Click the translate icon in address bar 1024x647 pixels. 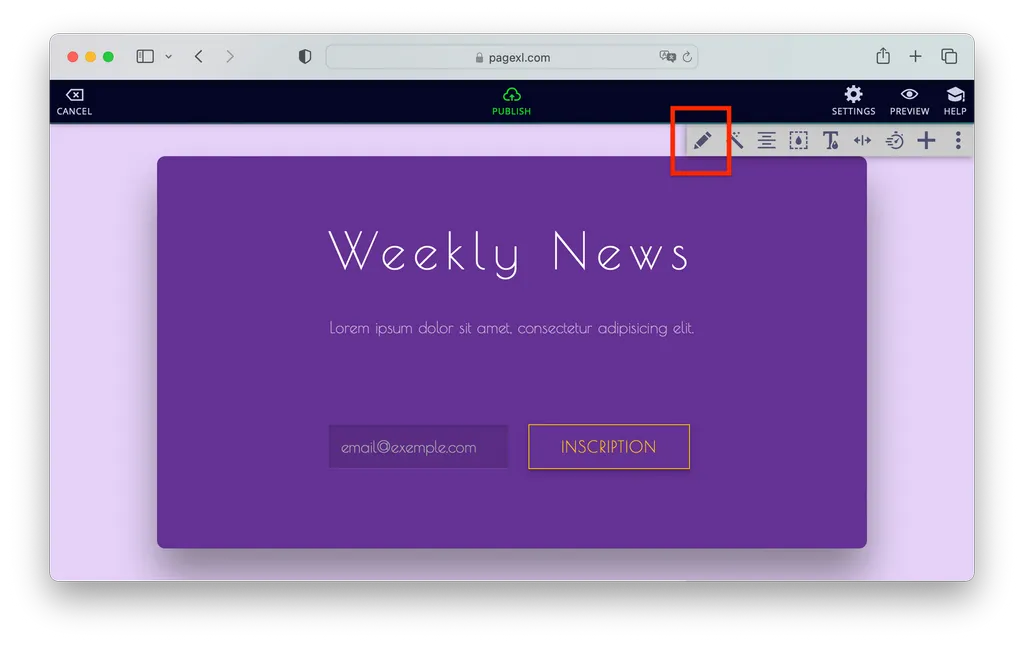click(x=667, y=57)
